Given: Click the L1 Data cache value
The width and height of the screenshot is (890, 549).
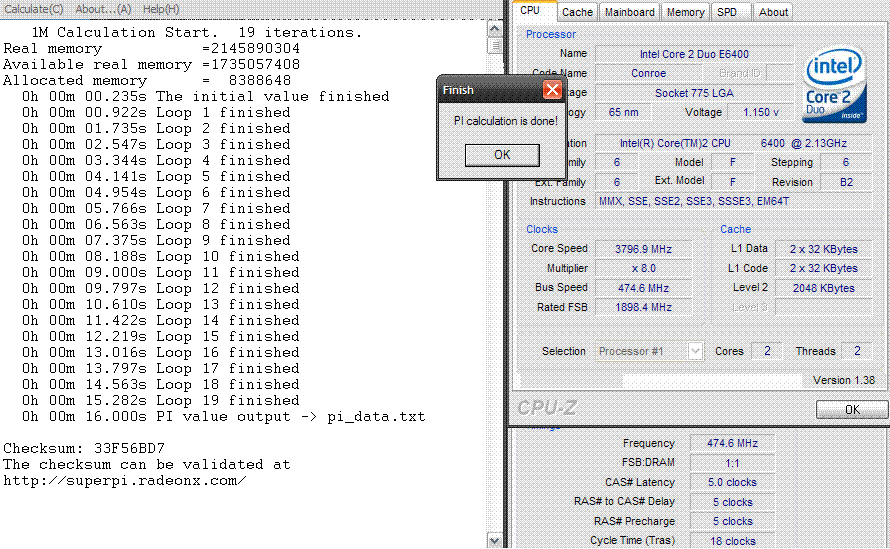Looking at the screenshot, I should pyautogui.click(x=823, y=249).
